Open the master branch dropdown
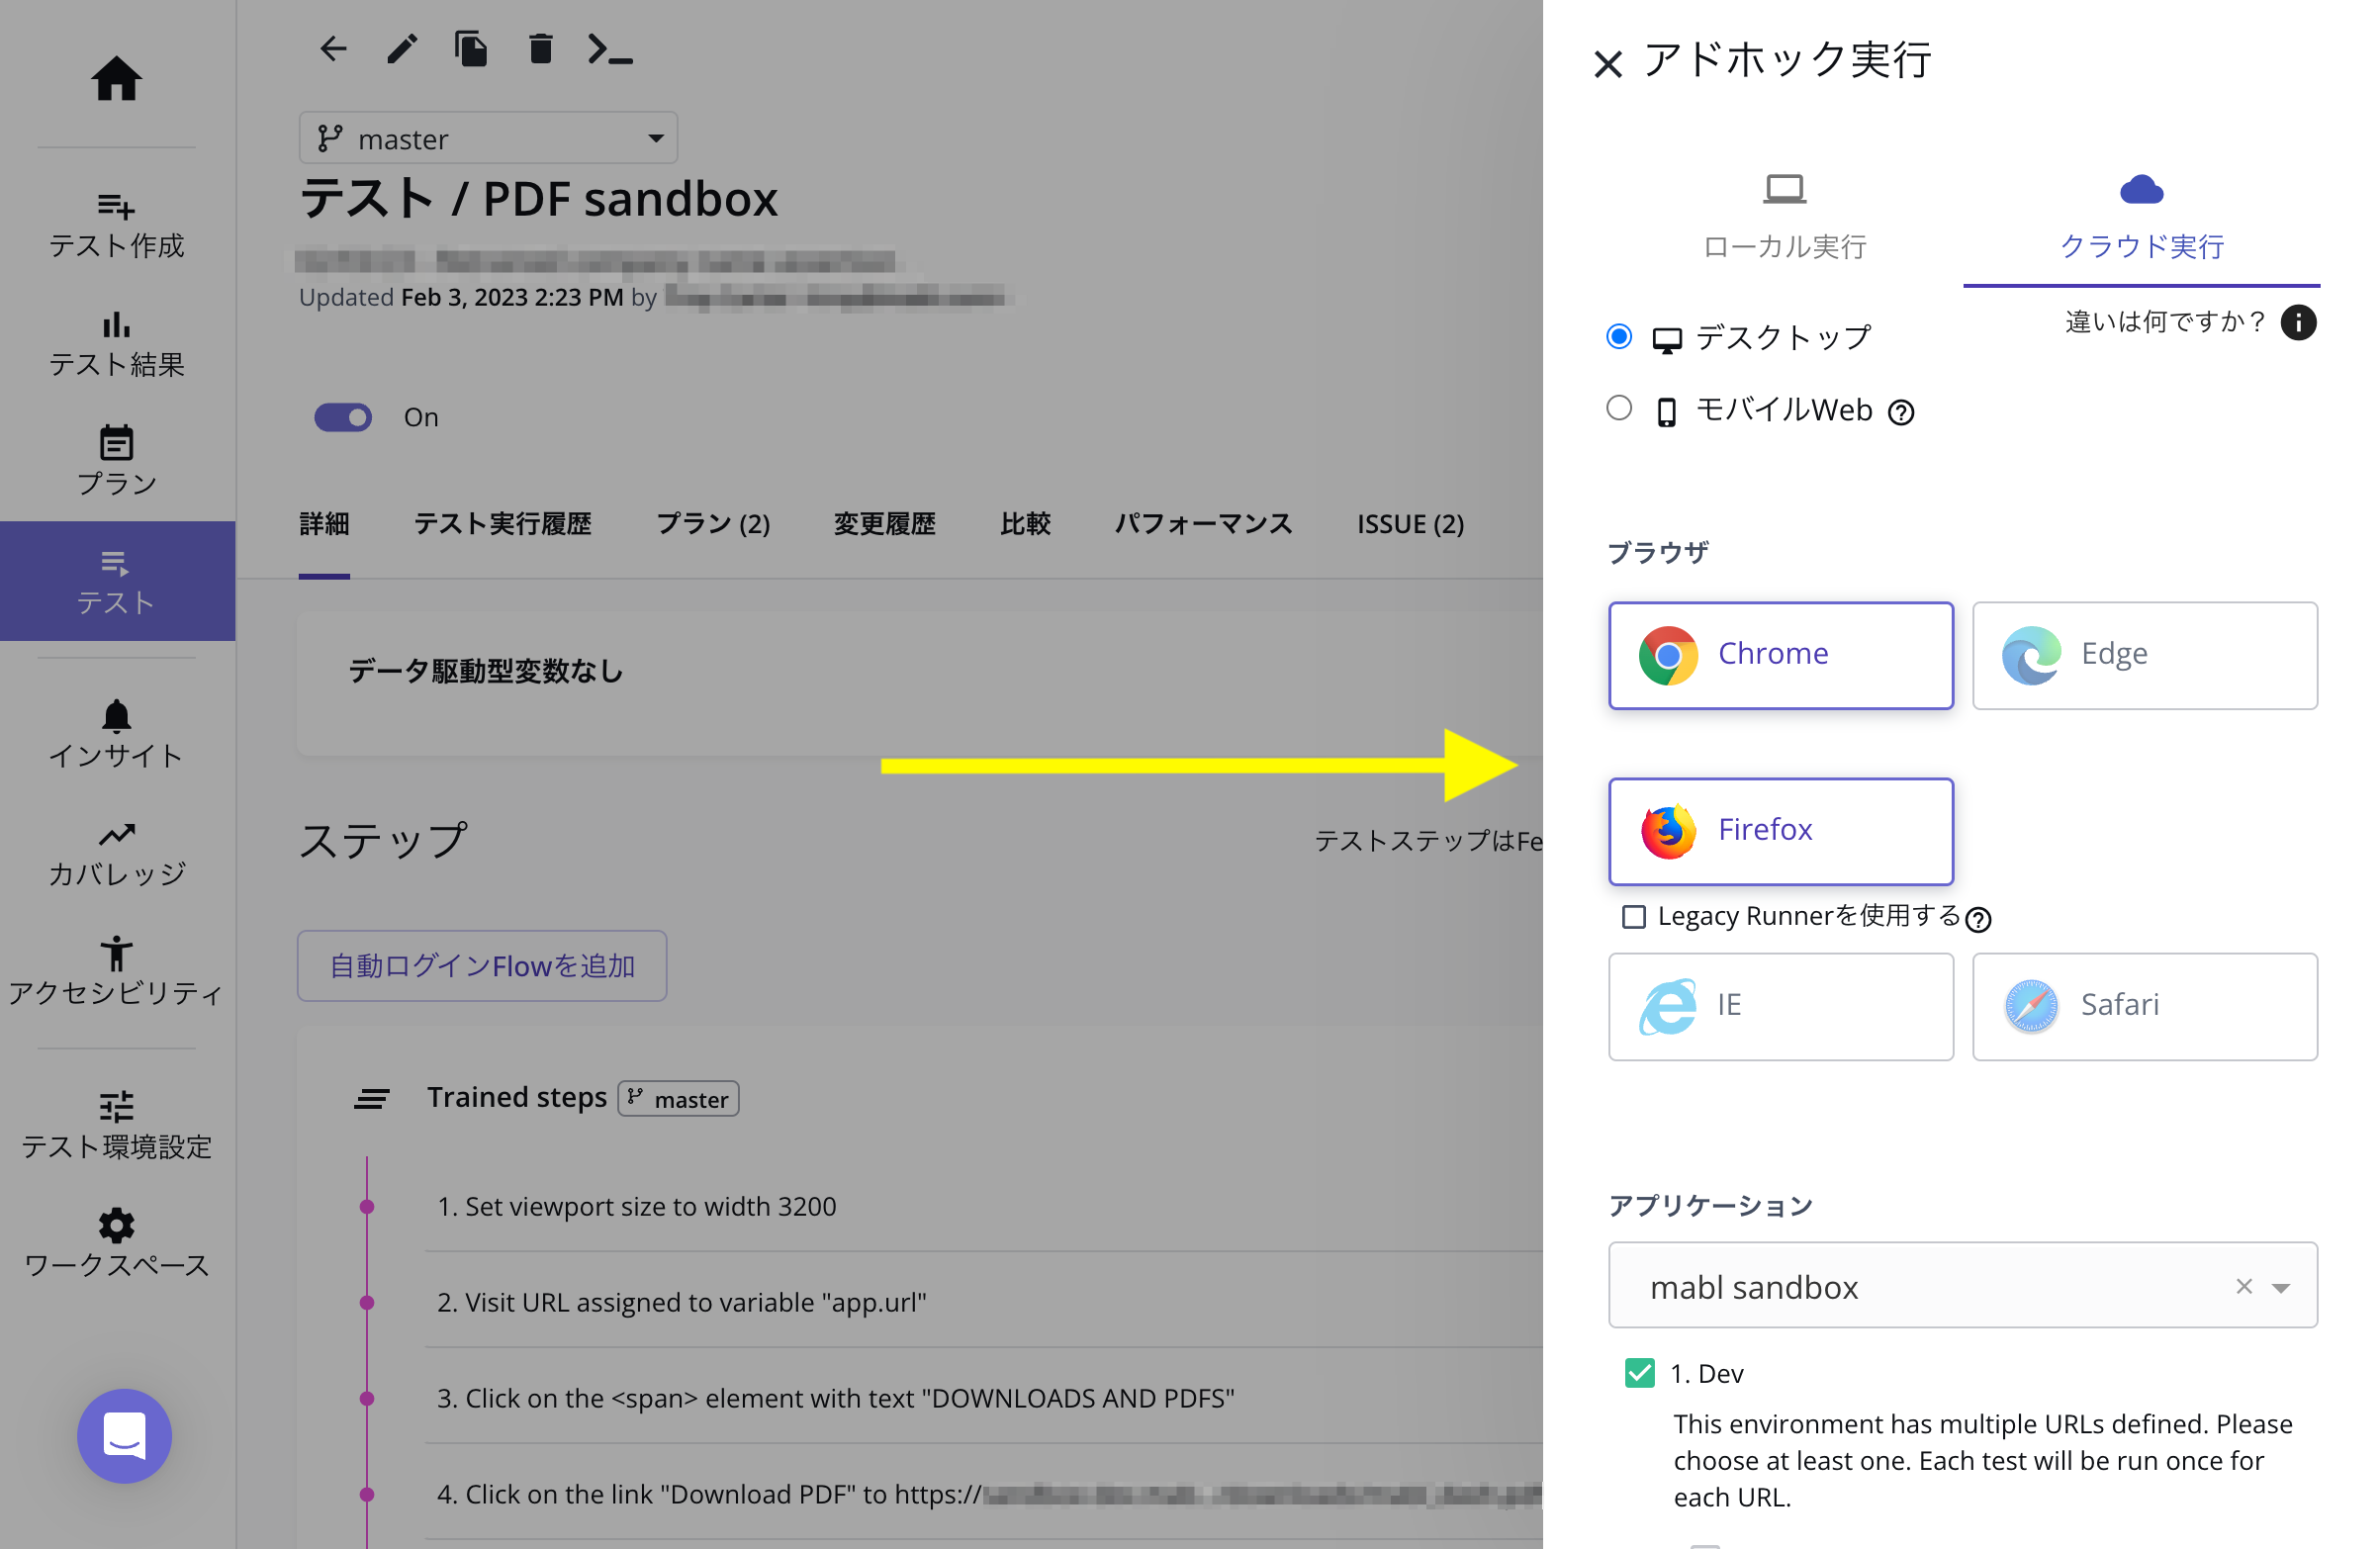This screenshot has width=2380, height=1549. point(488,138)
